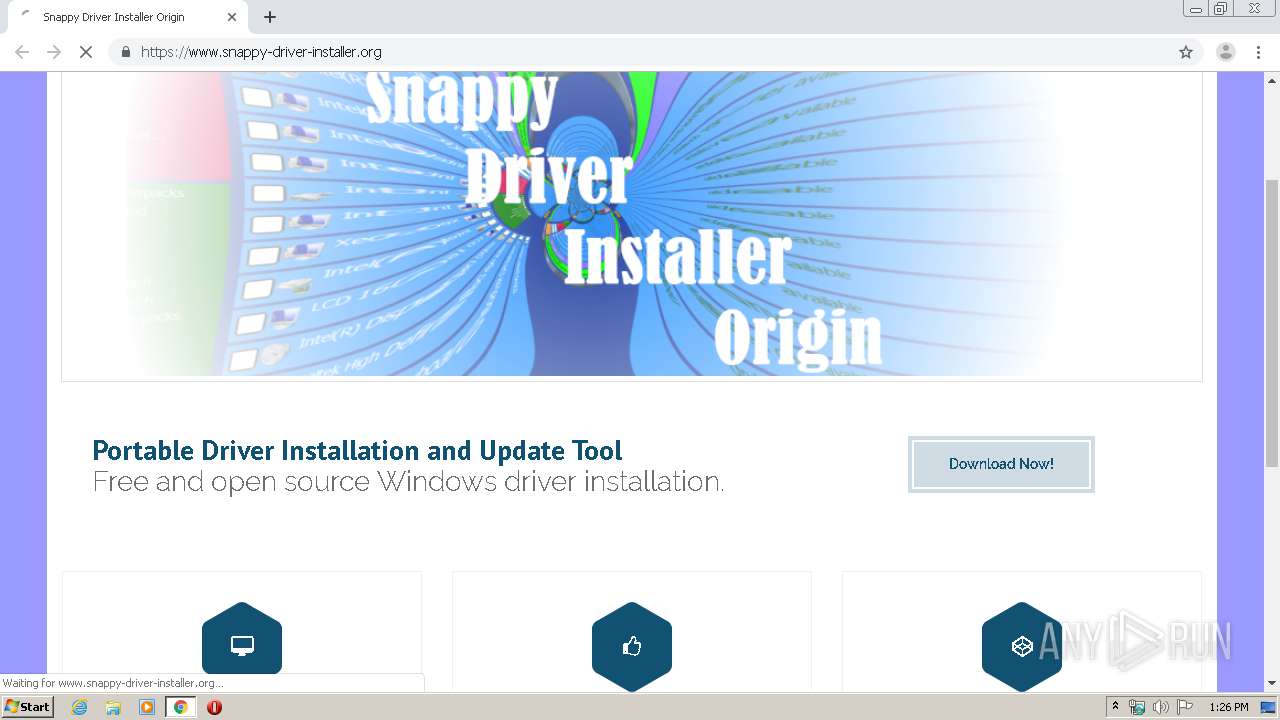Open the media player taskbar icon
Image resolution: width=1280 pixels, height=720 pixels.
tap(147, 707)
